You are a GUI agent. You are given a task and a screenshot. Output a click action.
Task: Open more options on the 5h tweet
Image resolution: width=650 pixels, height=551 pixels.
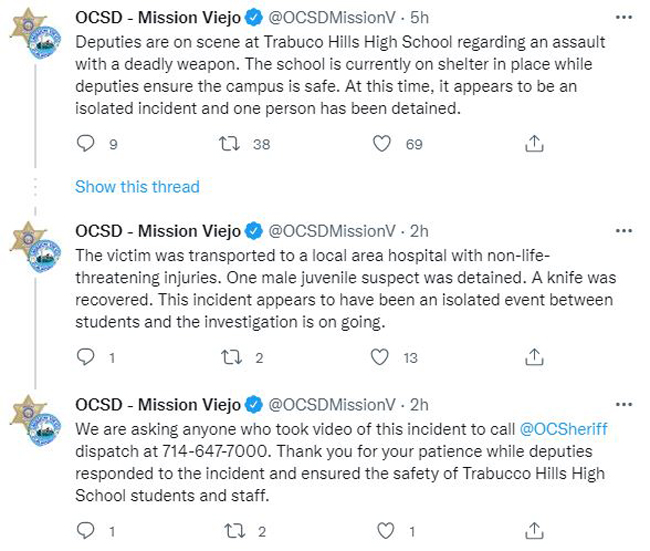pyautogui.click(x=624, y=17)
